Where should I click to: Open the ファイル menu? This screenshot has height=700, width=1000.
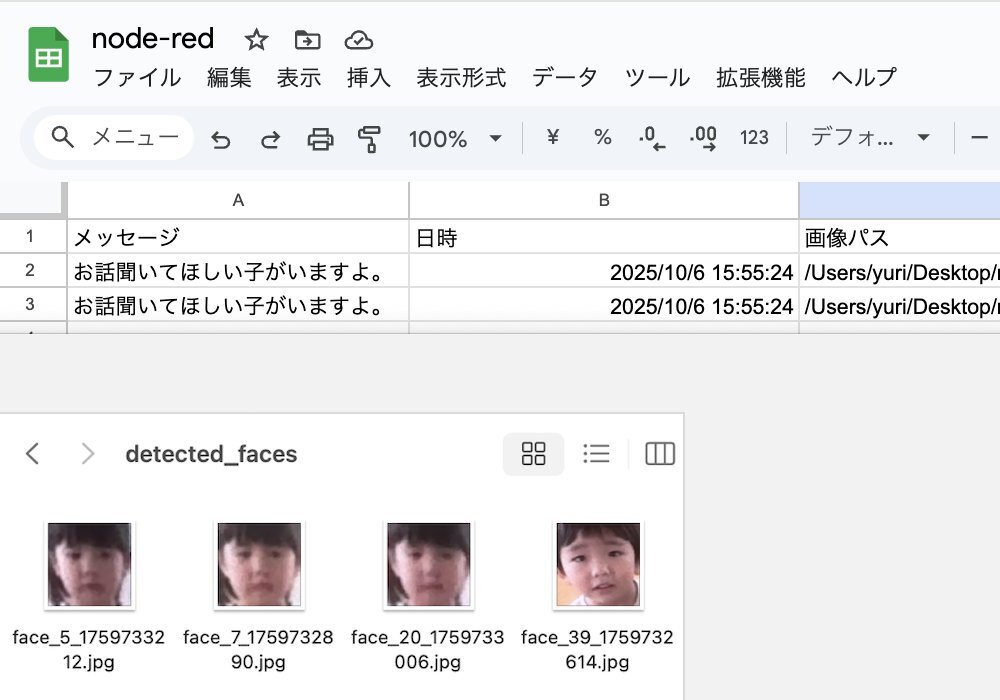(137, 78)
